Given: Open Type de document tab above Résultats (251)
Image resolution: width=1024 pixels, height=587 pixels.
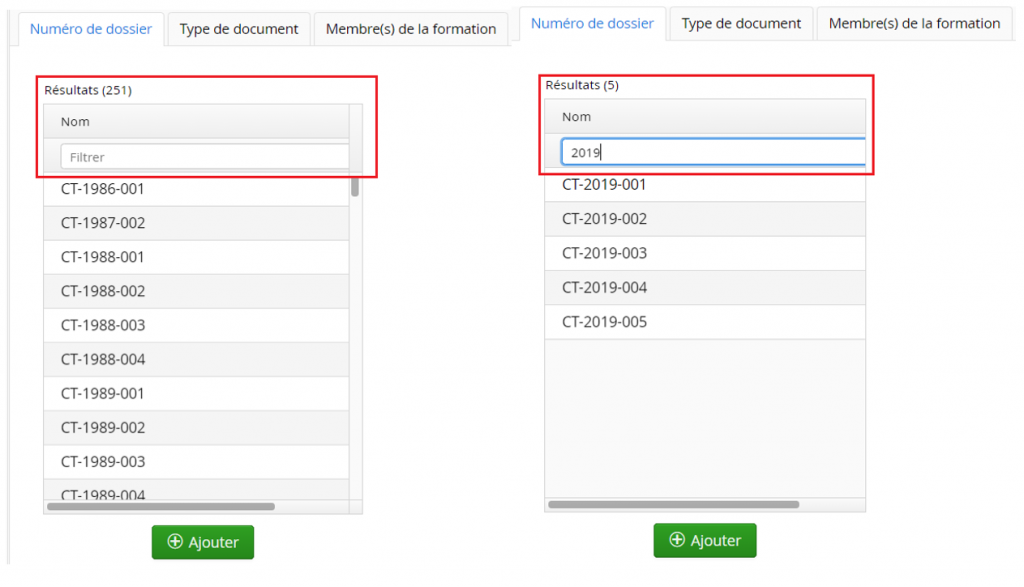Looking at the screenshot, I should point(239,29).
